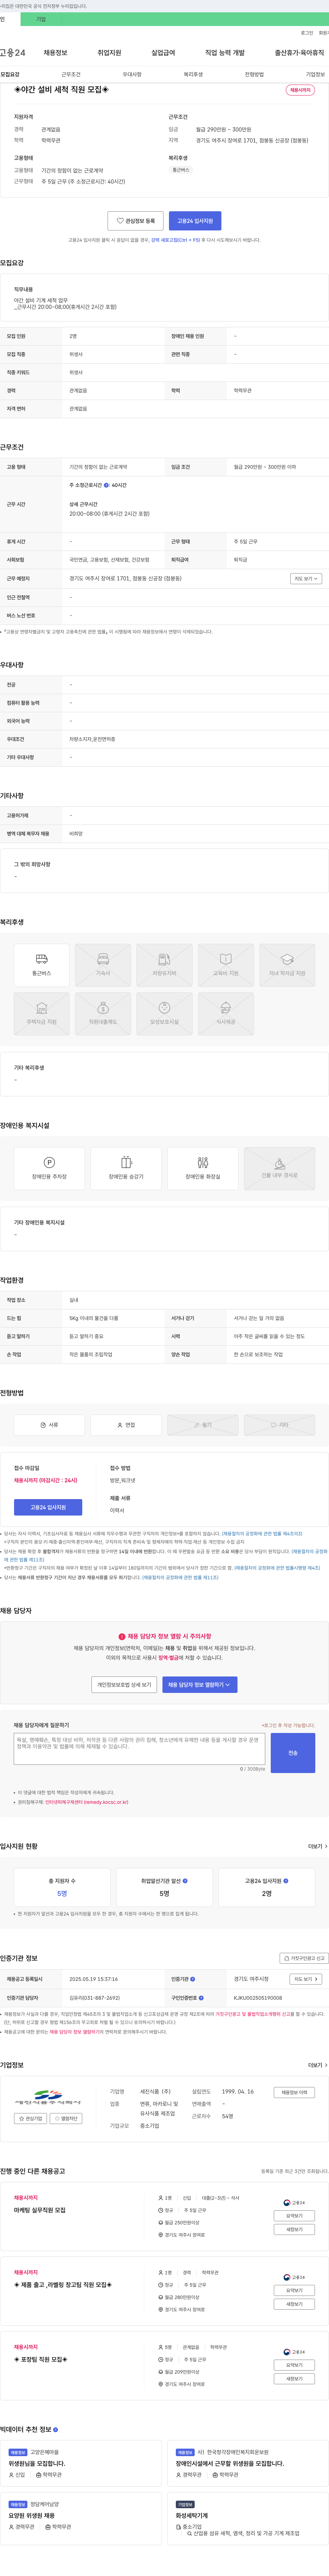
Task: Open the 채용정보 top menu
Action: [55, 53]
